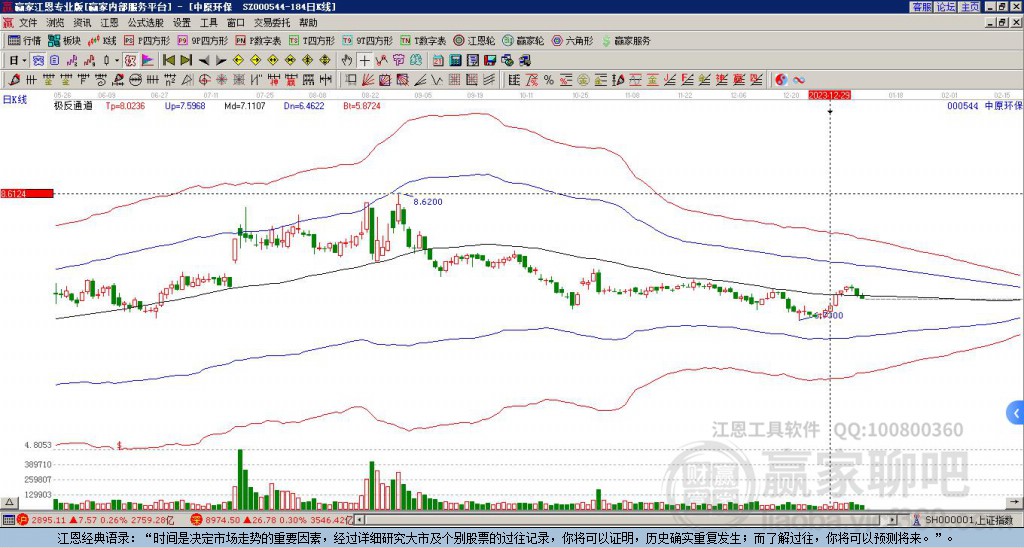Open the 赢家轮 tool

tap(522, 40)
